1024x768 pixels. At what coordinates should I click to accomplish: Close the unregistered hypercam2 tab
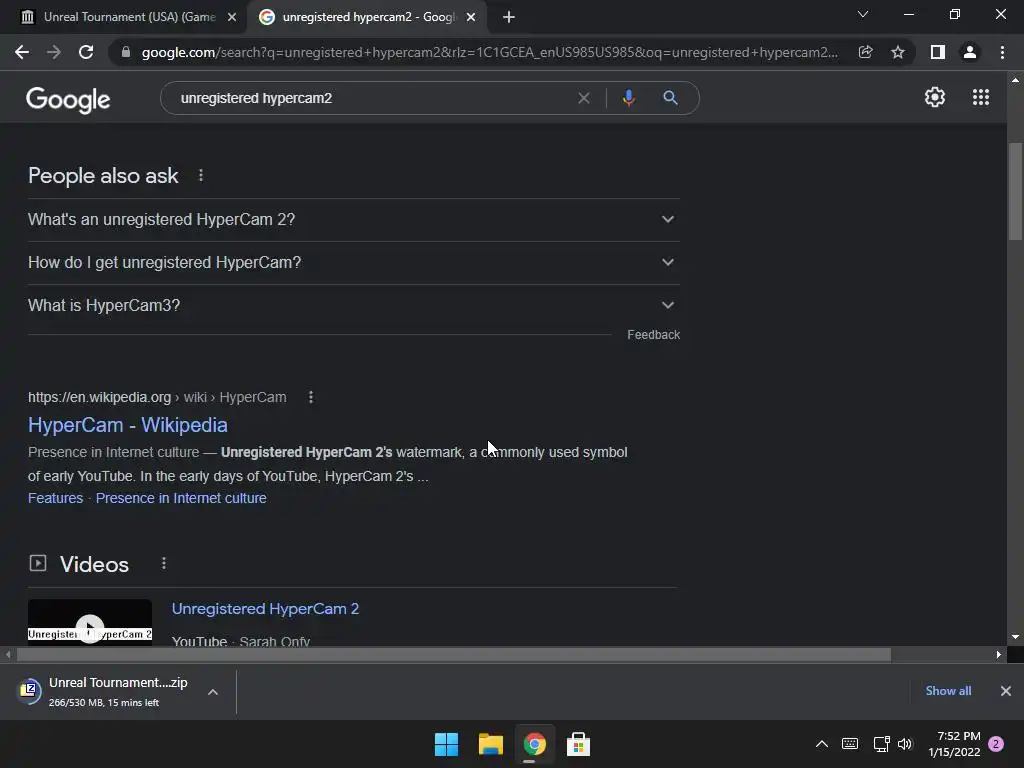pos(471,17)
